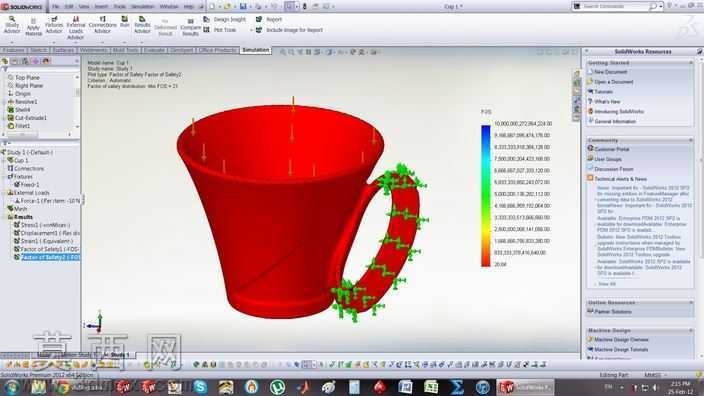Switch to the Evaluate tab
Image resolution: width=704 pixels, height=396 pixels.
(154, 50)
